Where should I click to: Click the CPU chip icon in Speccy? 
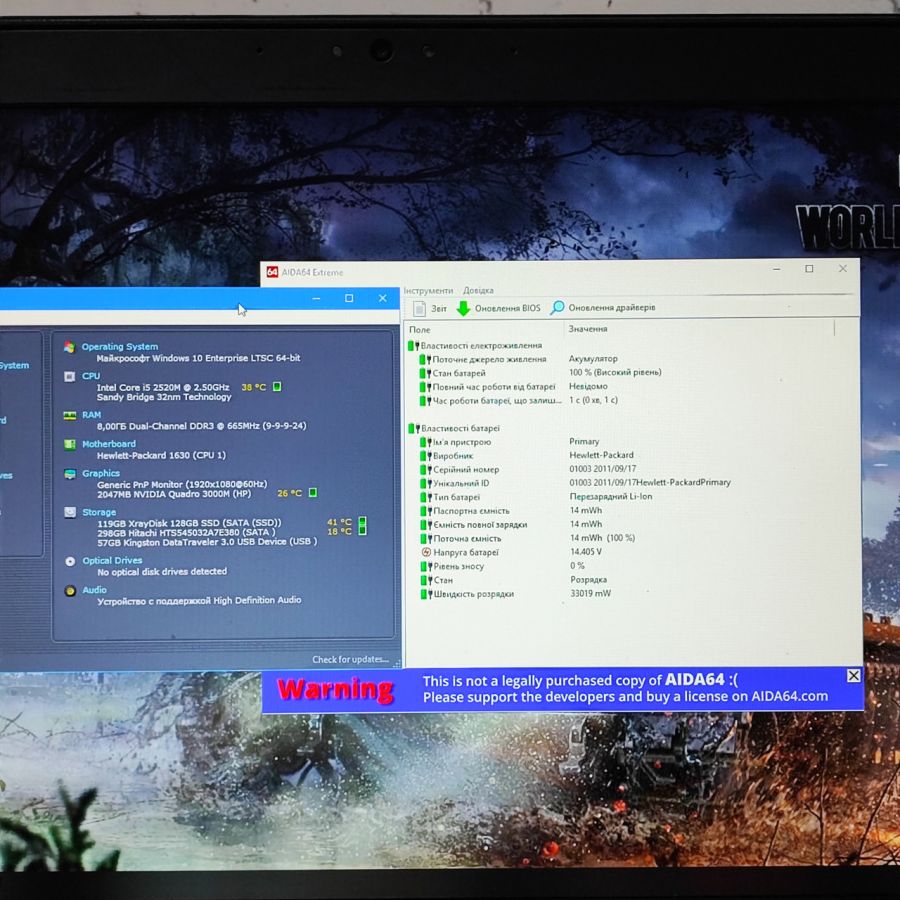(69, 377)
